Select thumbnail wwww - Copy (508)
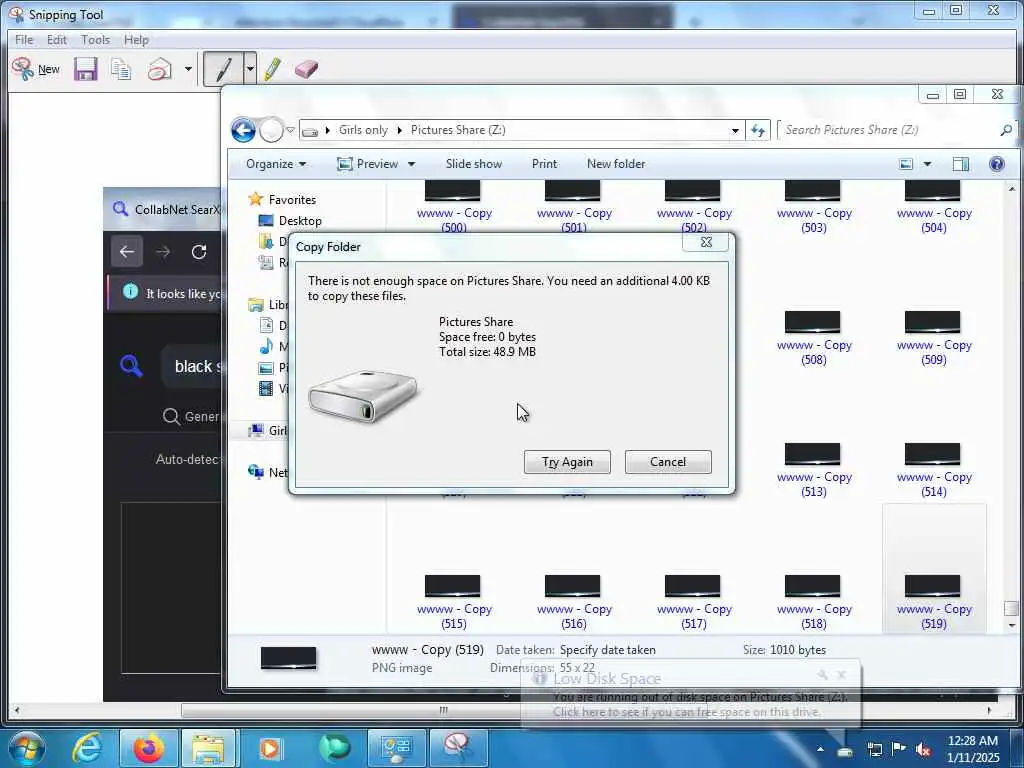Viewport: 1024px width, 768px height. click(814, 338)
